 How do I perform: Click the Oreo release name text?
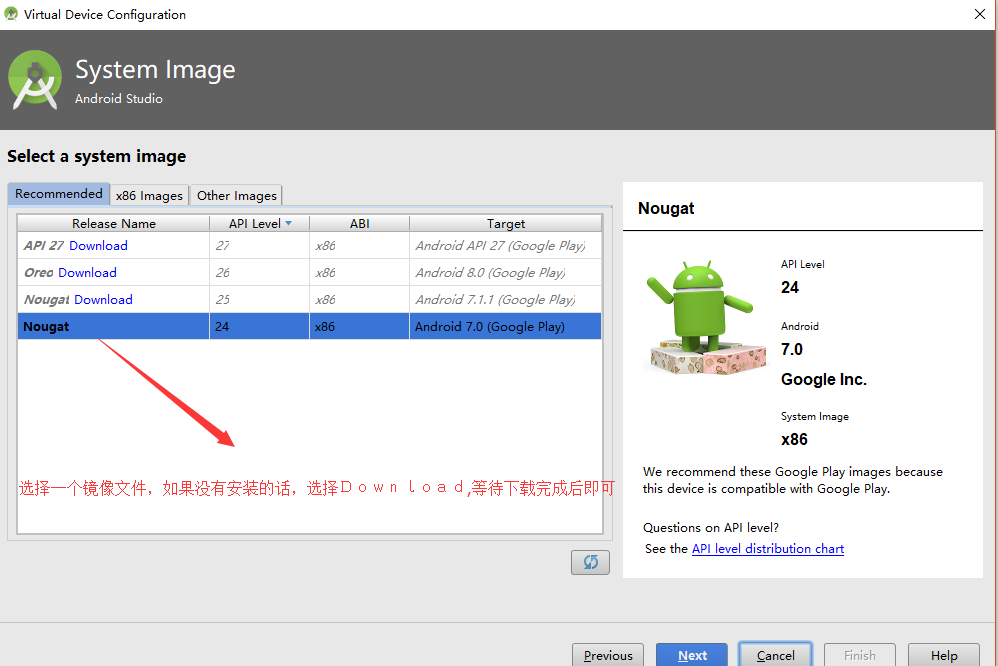click(39, 273)
